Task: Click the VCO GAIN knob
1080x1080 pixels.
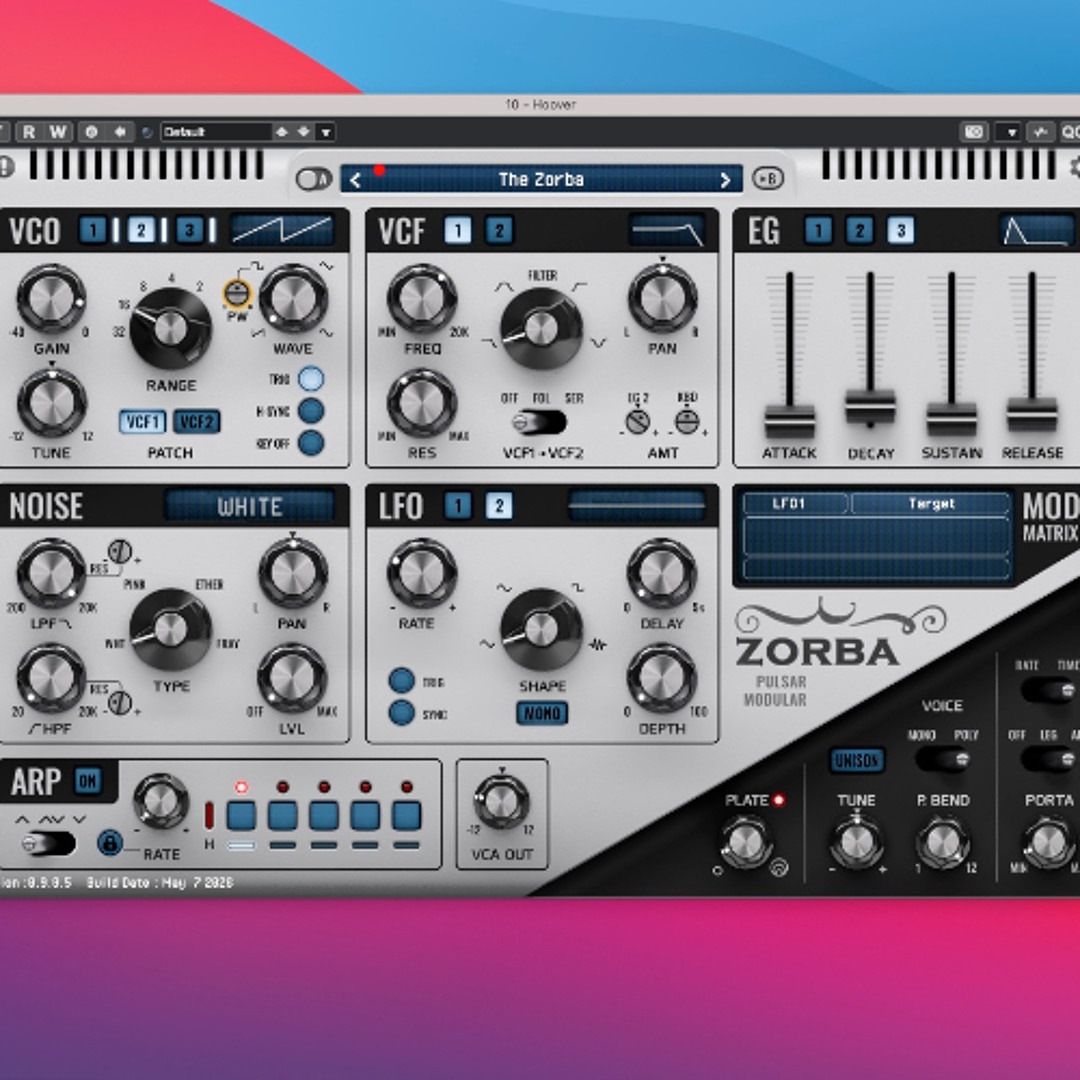Action: (x=51, y=298)
